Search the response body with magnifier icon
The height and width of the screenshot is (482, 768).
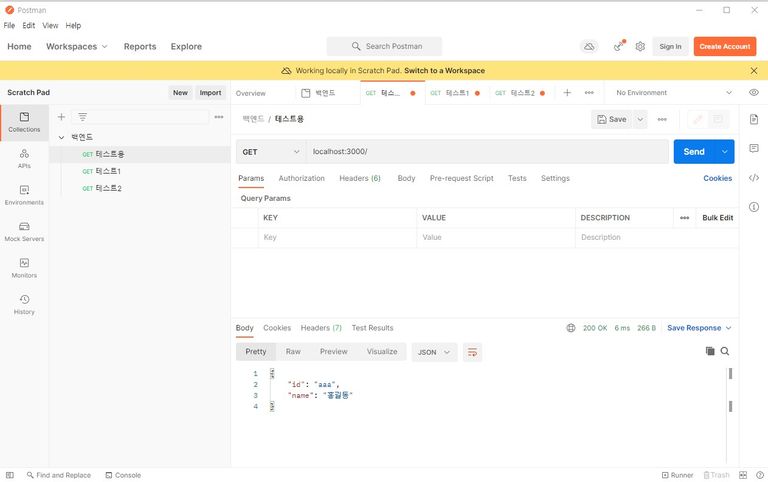coord(725,351)
